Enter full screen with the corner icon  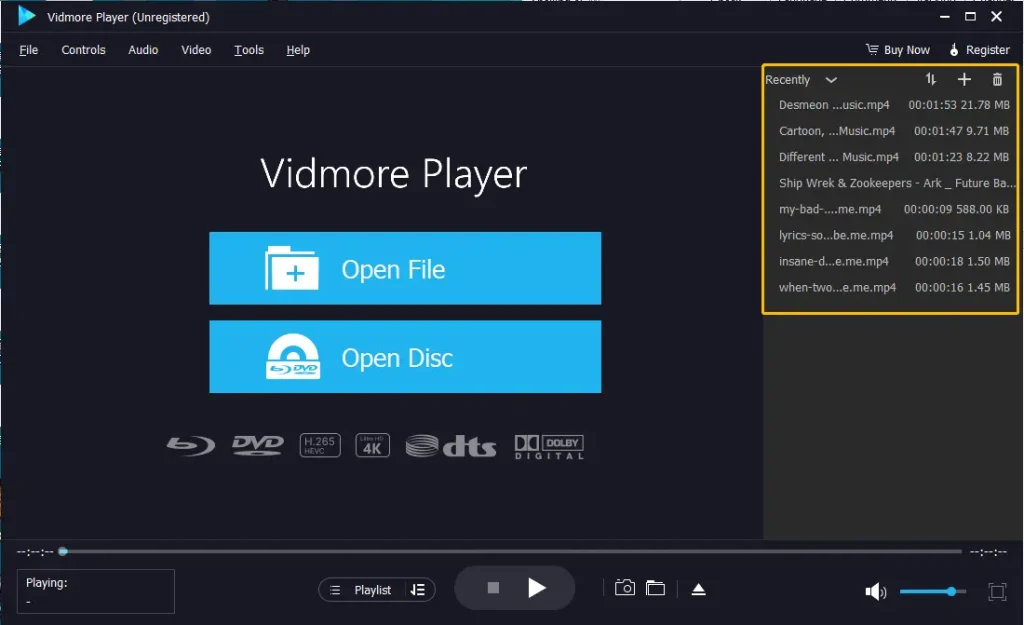997,592
